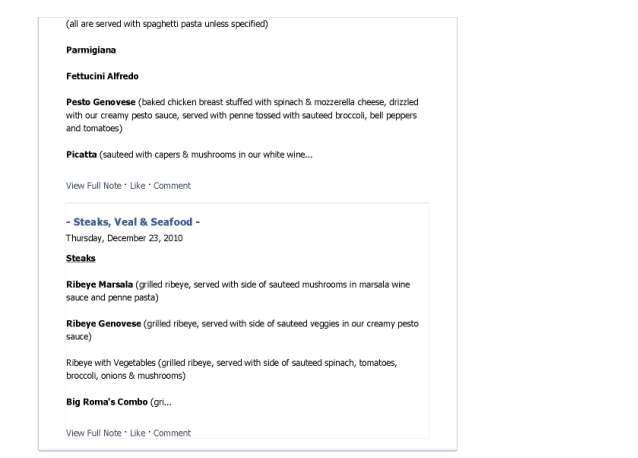Click Like below the Picatta entry
638x458 pixels.
138,186
